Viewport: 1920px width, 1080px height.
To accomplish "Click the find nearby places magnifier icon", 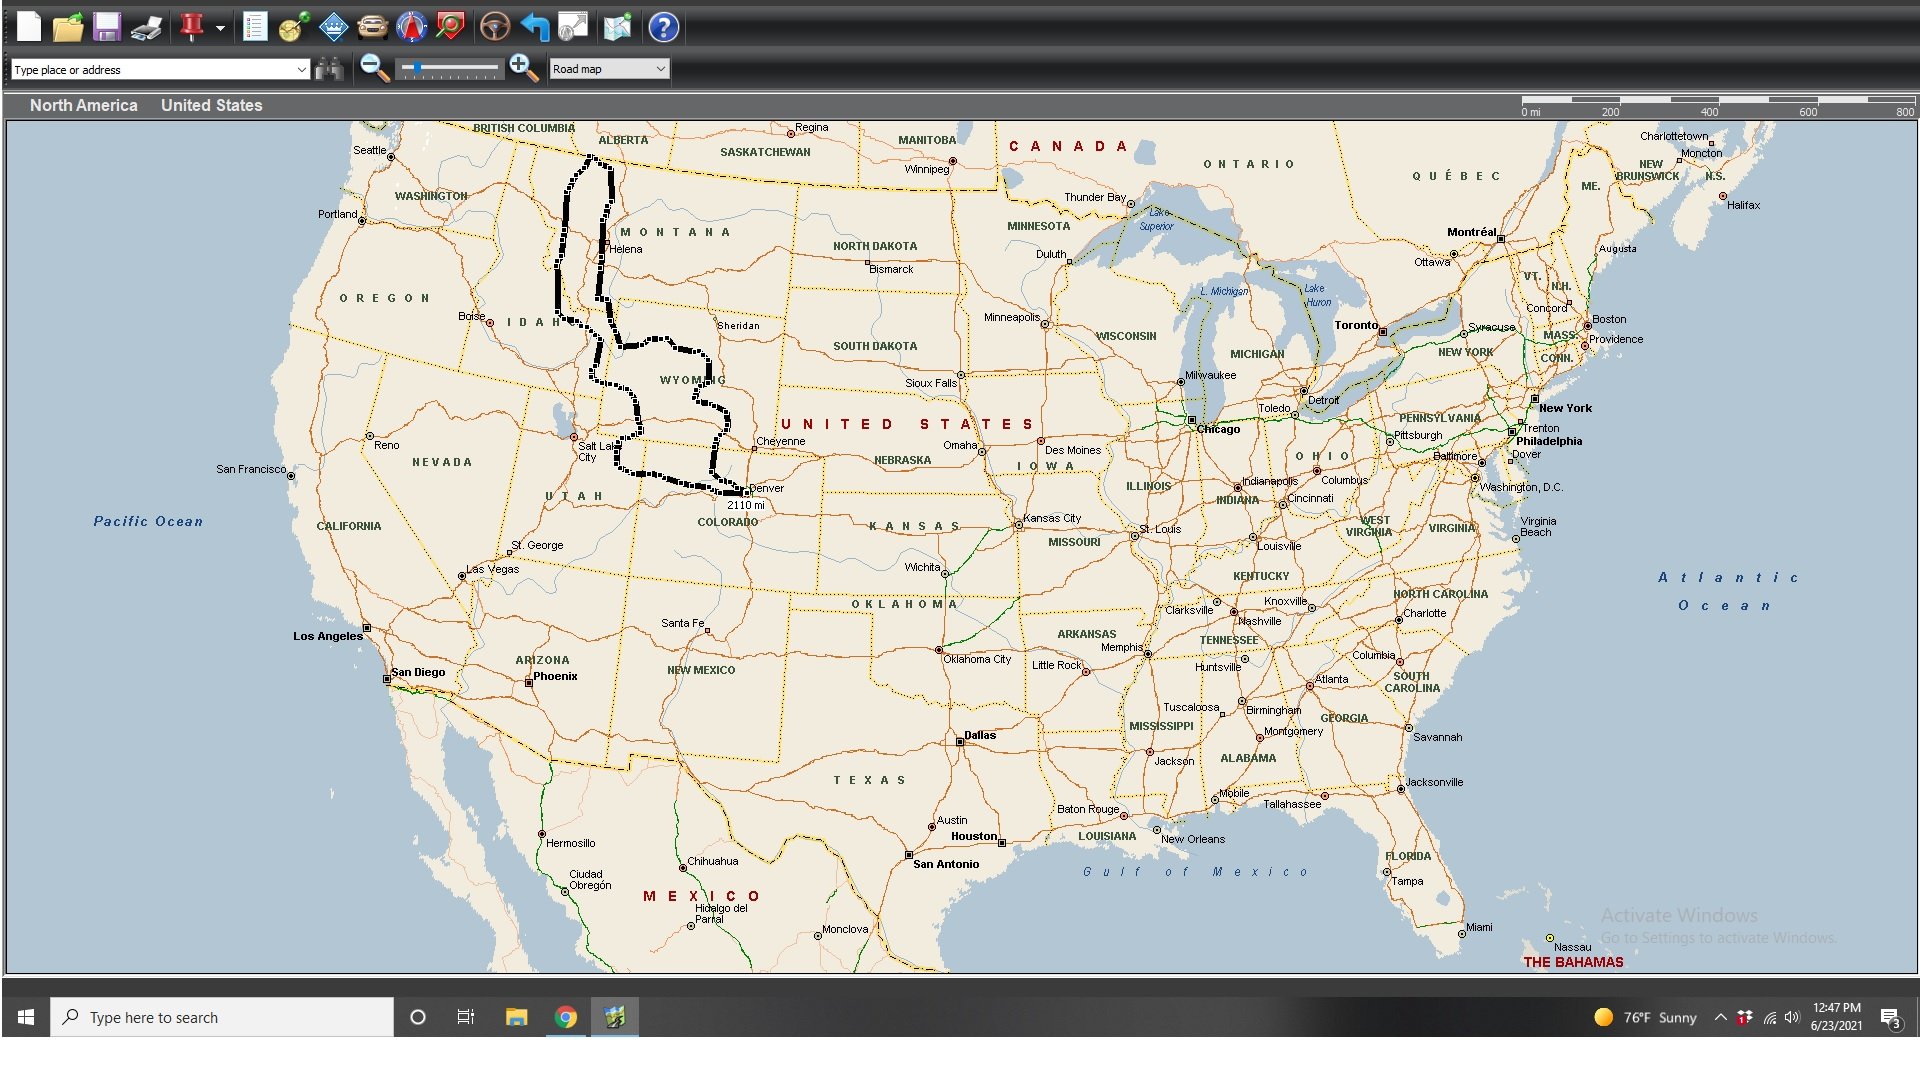I will click(x=451, y=27).
